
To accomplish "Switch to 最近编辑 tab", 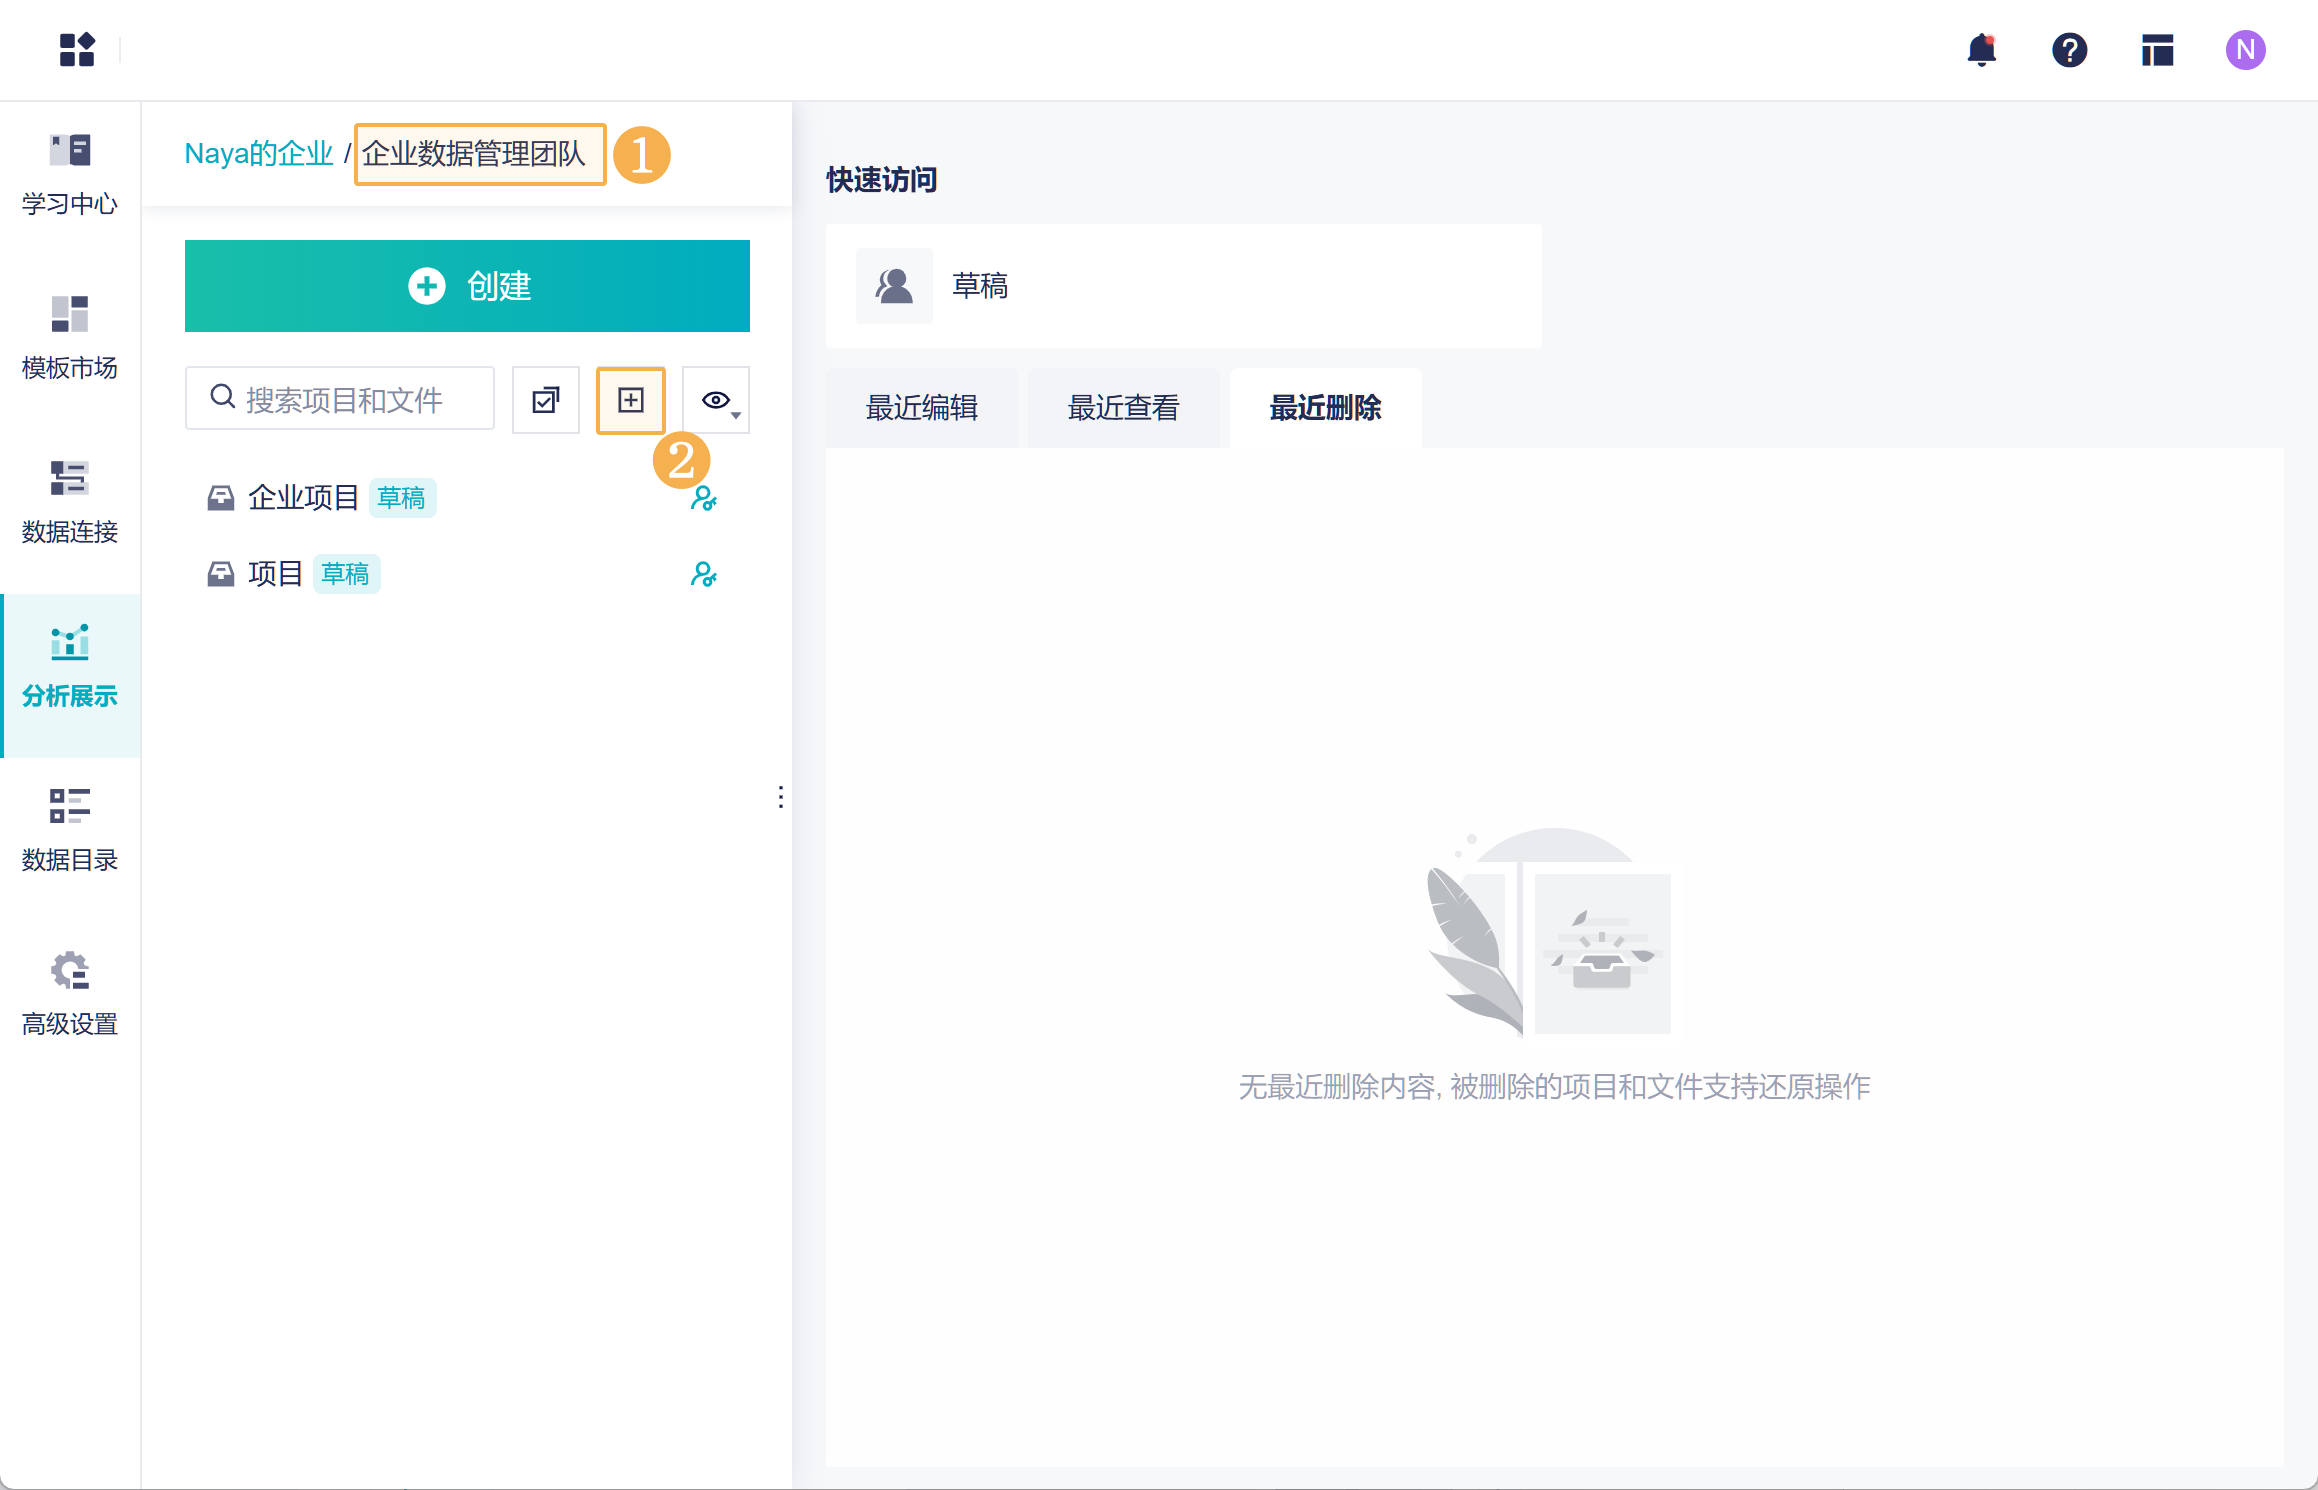I will pyautogui.click(x=921, y=408).
